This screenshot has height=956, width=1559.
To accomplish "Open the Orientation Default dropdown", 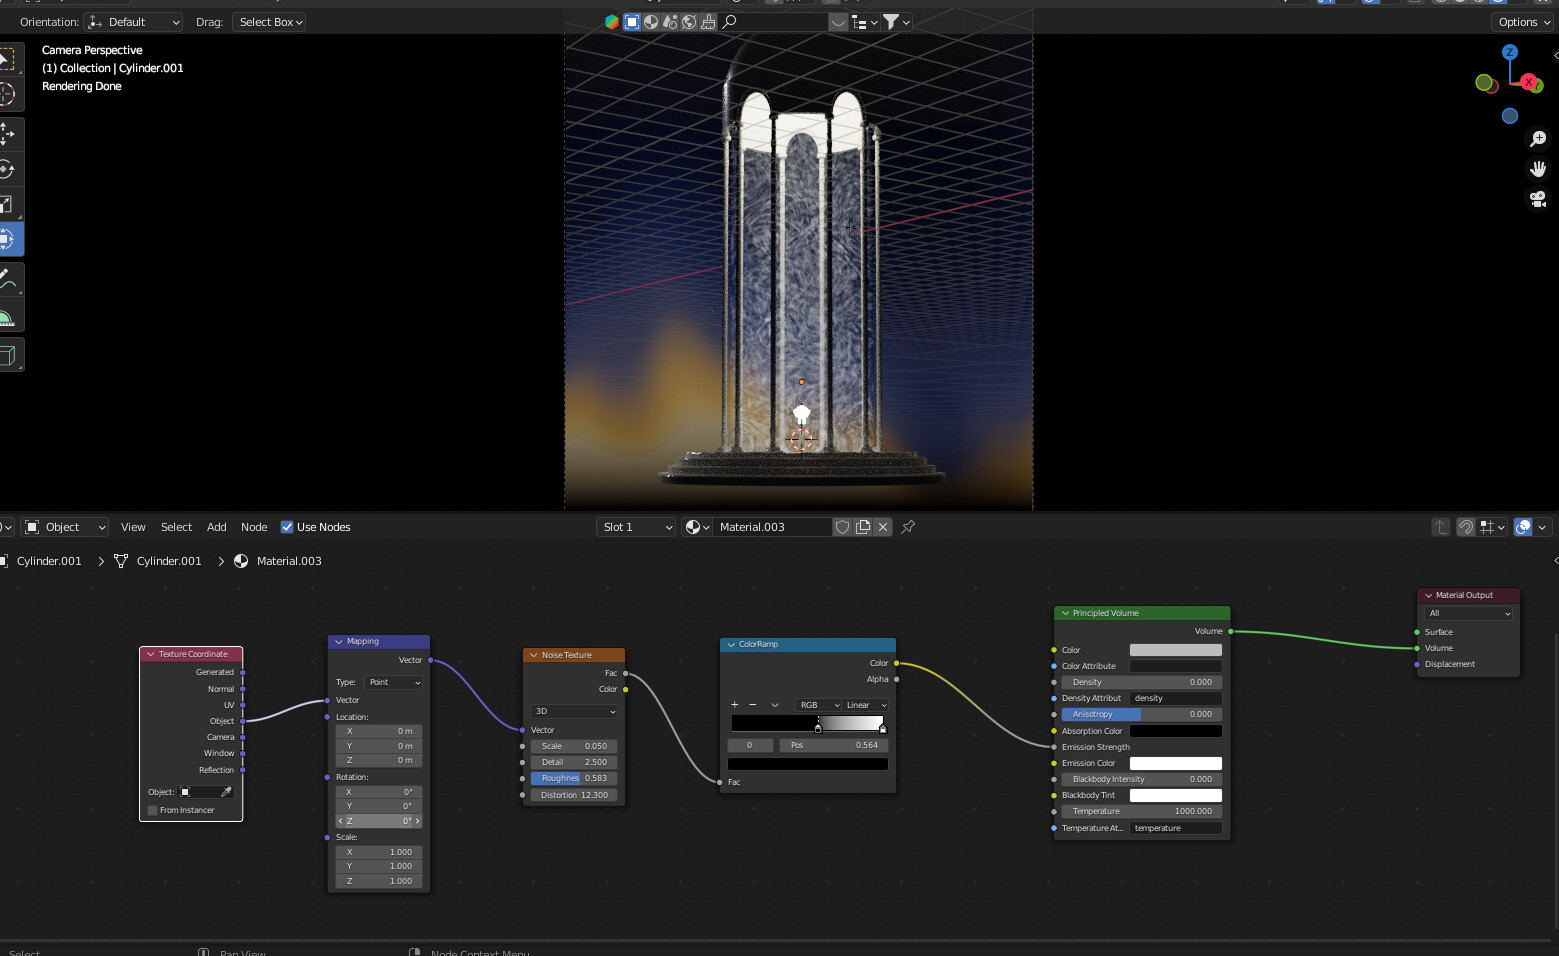I will click(x=134, y=22).
